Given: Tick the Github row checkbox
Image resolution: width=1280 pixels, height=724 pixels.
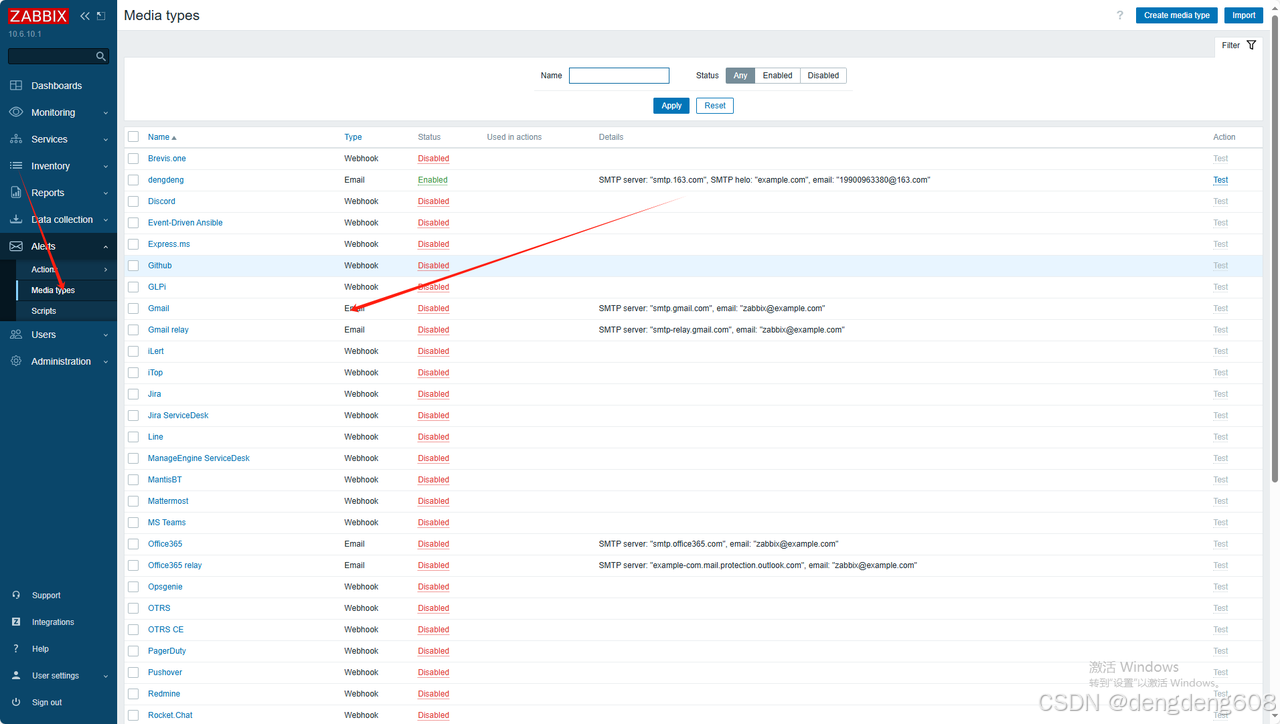Looking at the screenshot, I should (133, 265).
